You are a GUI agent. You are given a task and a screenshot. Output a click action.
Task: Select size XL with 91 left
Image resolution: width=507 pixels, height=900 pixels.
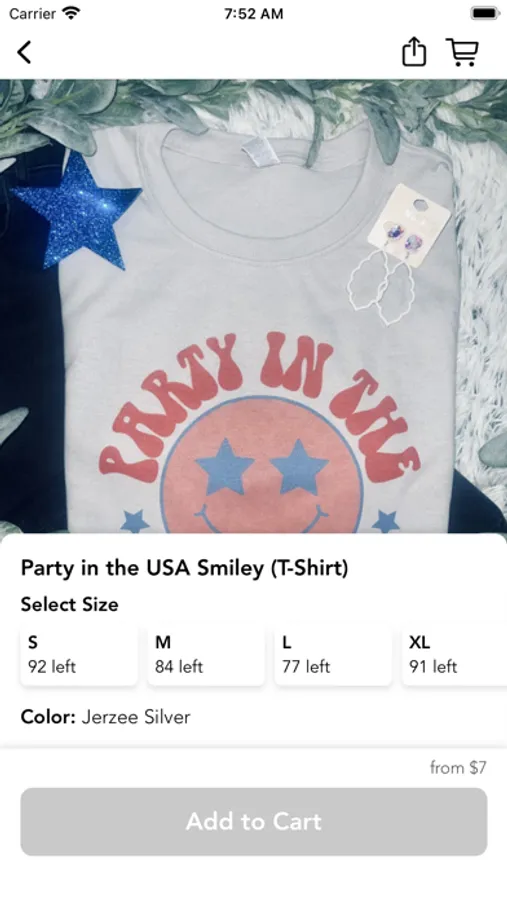(x=454, y=655)
